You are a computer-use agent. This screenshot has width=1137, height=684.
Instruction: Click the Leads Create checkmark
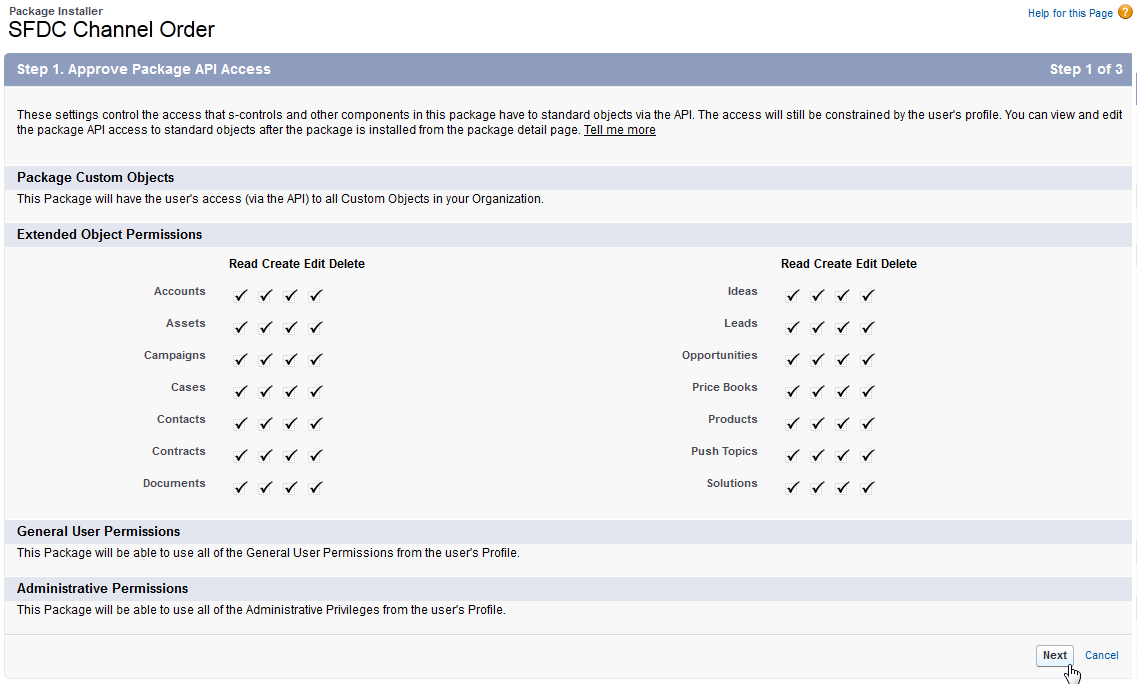[817, 327]
